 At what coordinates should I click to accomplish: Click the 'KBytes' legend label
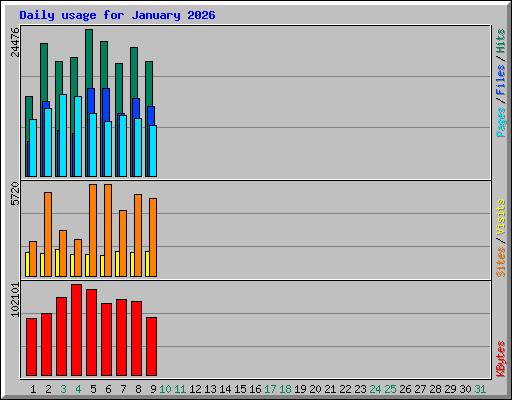(x=501, y=359)
